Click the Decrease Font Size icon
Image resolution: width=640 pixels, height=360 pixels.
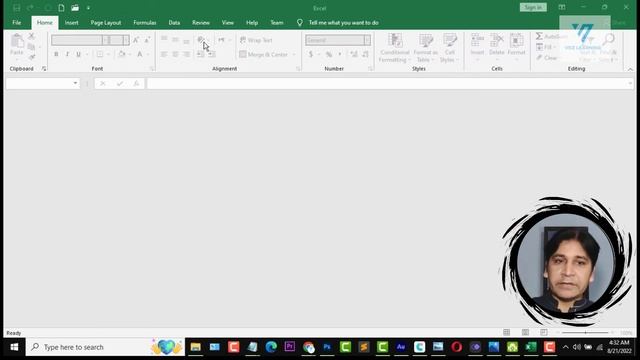[147, 40]
